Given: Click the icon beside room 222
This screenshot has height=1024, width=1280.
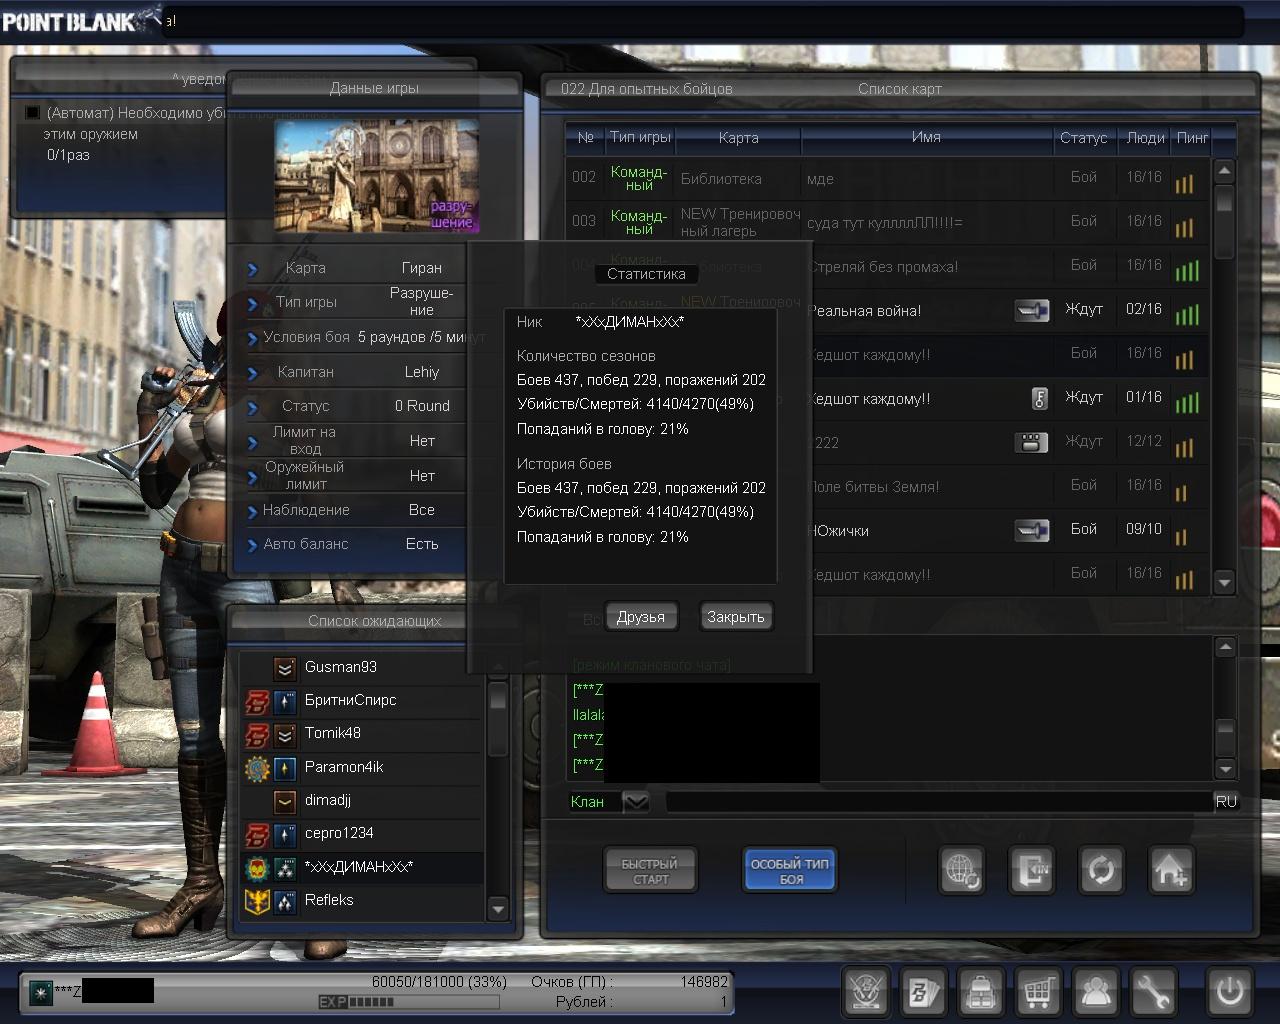Looking at the screenshot, I should [x=1031, y=443].
